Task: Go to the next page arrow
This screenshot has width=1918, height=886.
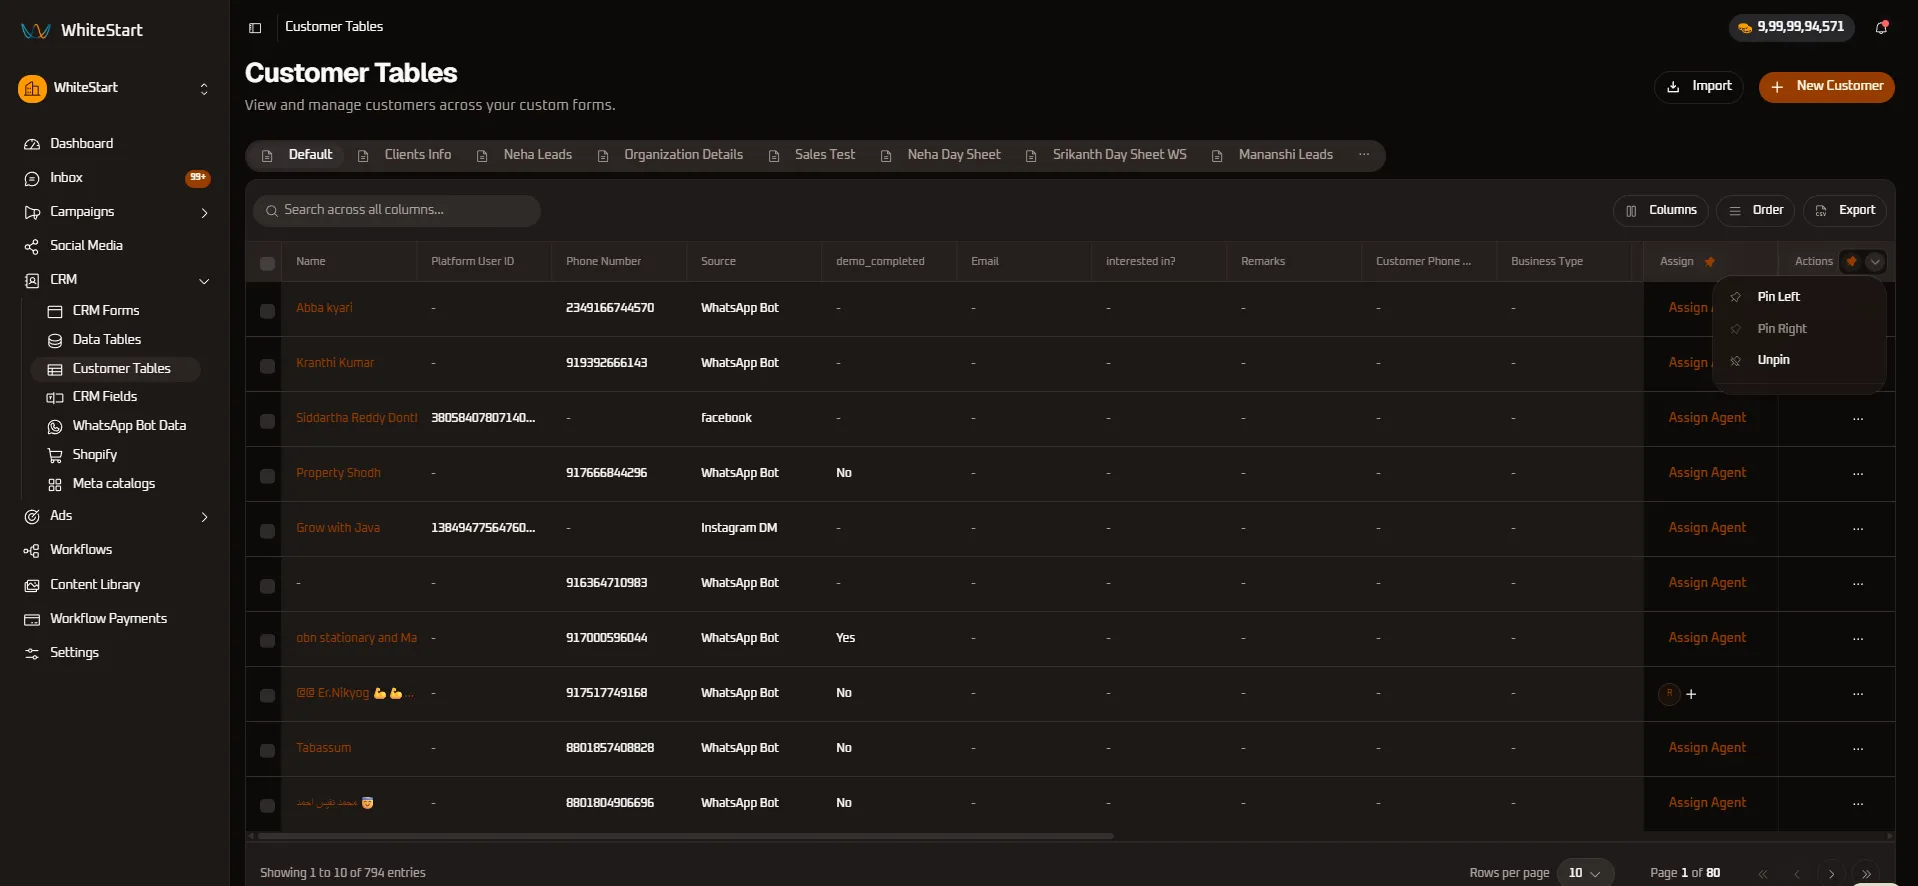Action: pyautogui.click(x=1831, y=873)
